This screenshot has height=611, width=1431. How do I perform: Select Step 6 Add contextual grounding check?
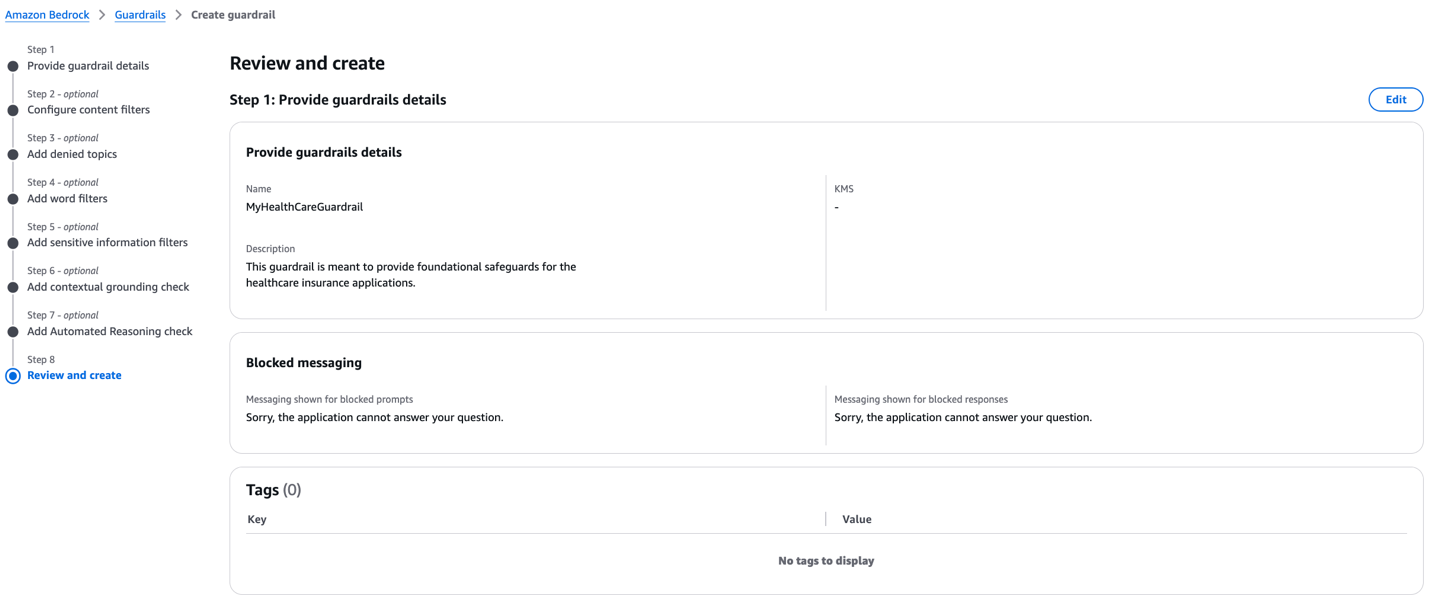coord(108,286)
